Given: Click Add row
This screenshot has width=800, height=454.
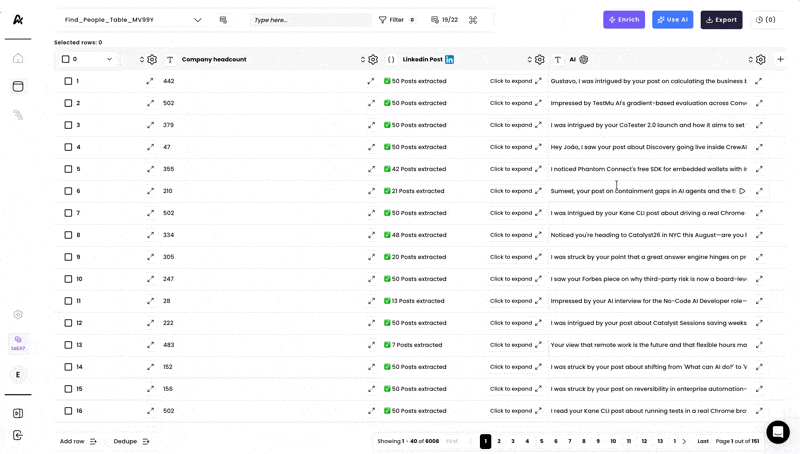Looking at the screenshot, I should (78, 441).
